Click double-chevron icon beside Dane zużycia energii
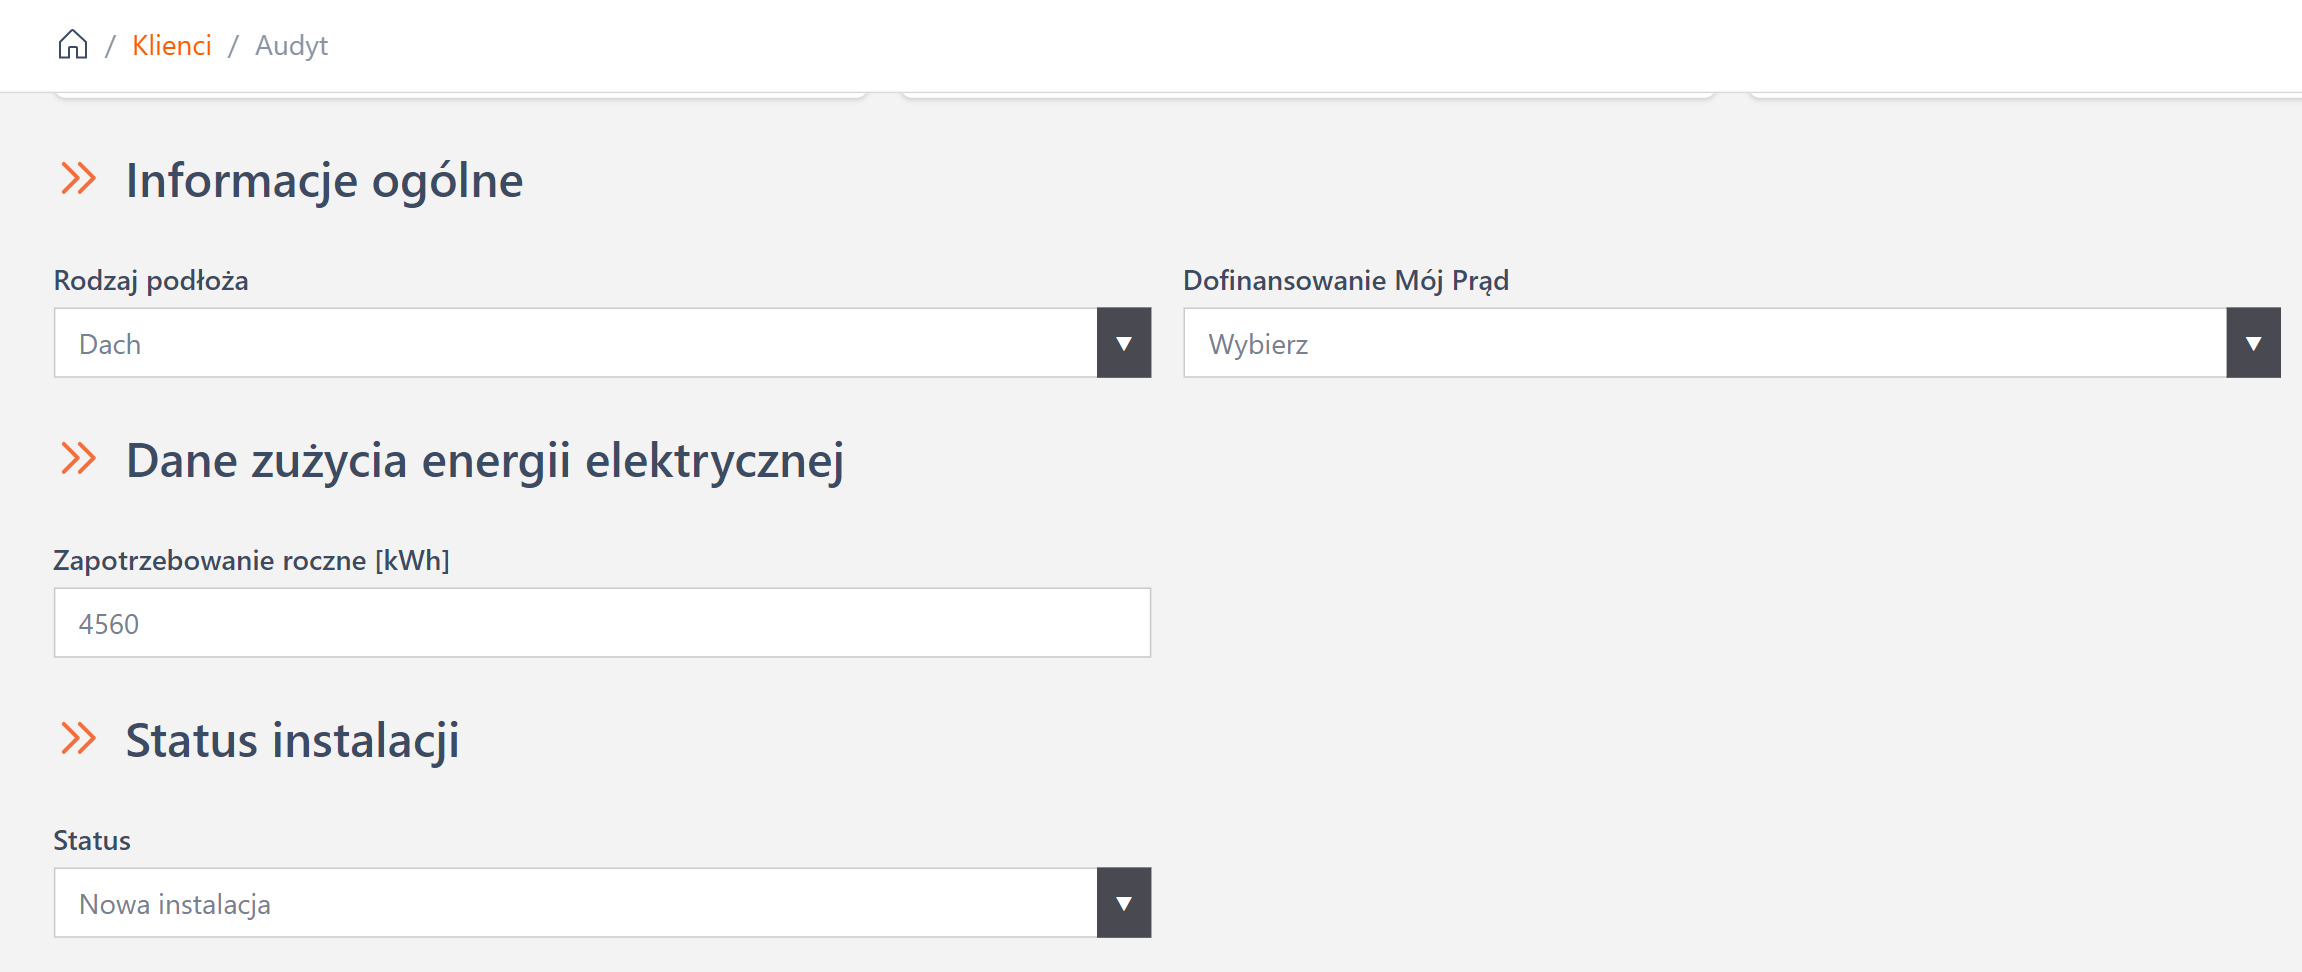Screen dimensions: 2302x972 (79, 459)
